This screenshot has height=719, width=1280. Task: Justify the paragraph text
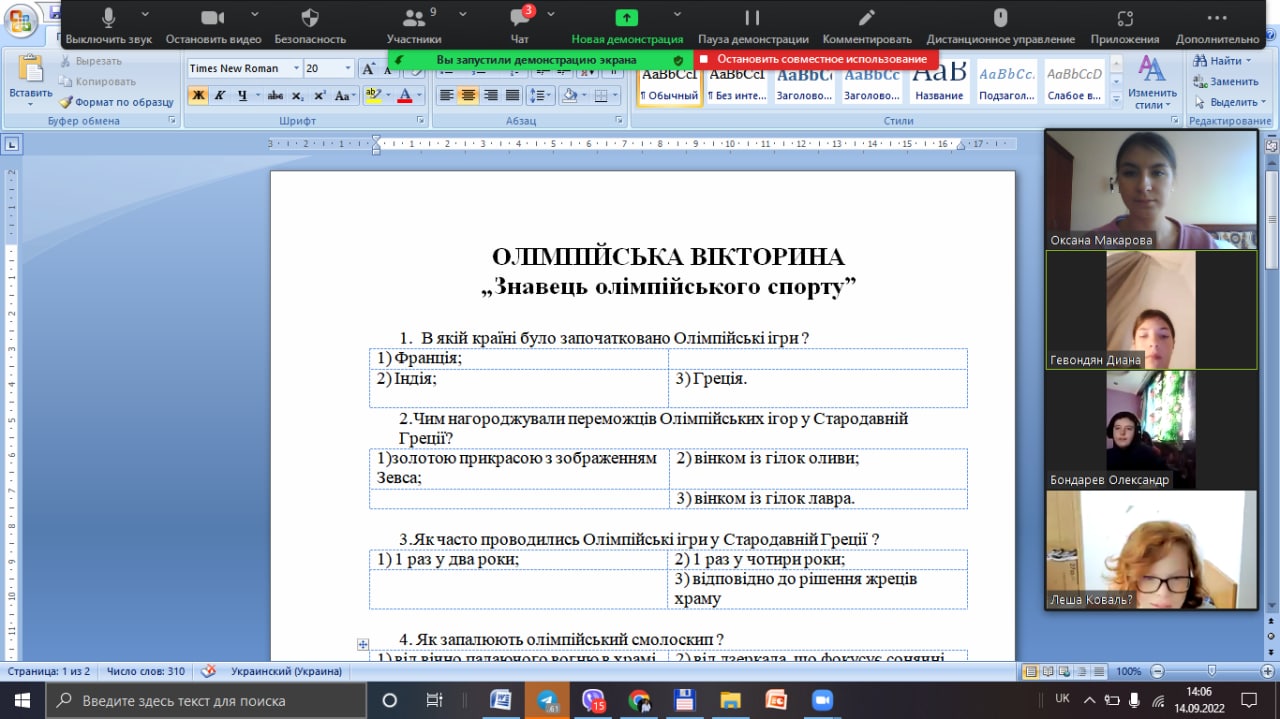[512, 96]
